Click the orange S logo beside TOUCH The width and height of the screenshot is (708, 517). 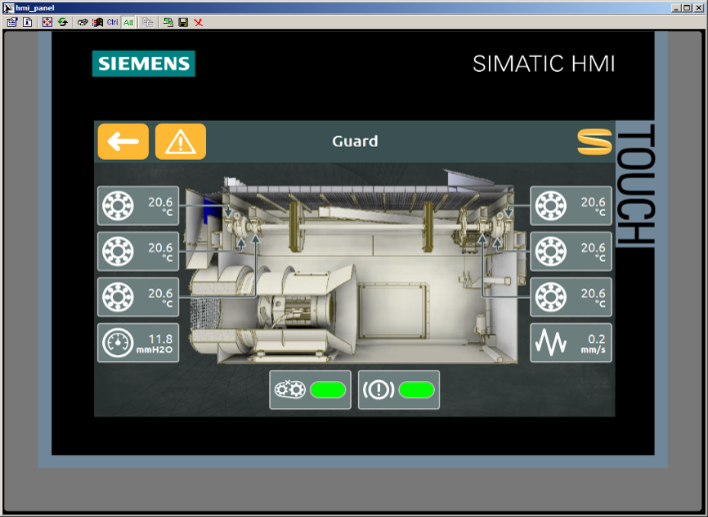(x=595, y=141)
